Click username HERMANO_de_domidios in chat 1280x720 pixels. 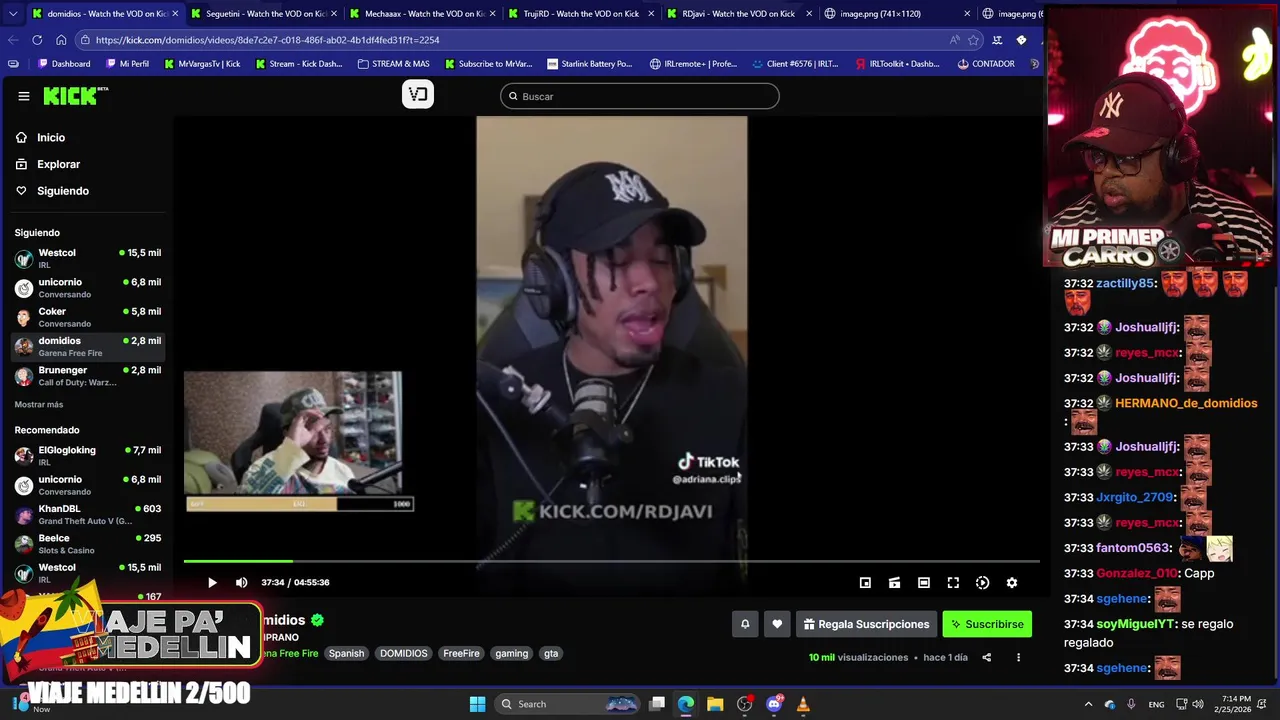1186,403
